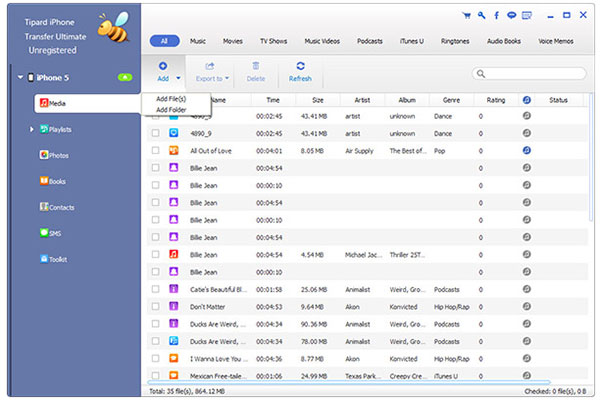
Task: Sort by the Artist column header
Action: click(362, 100)
